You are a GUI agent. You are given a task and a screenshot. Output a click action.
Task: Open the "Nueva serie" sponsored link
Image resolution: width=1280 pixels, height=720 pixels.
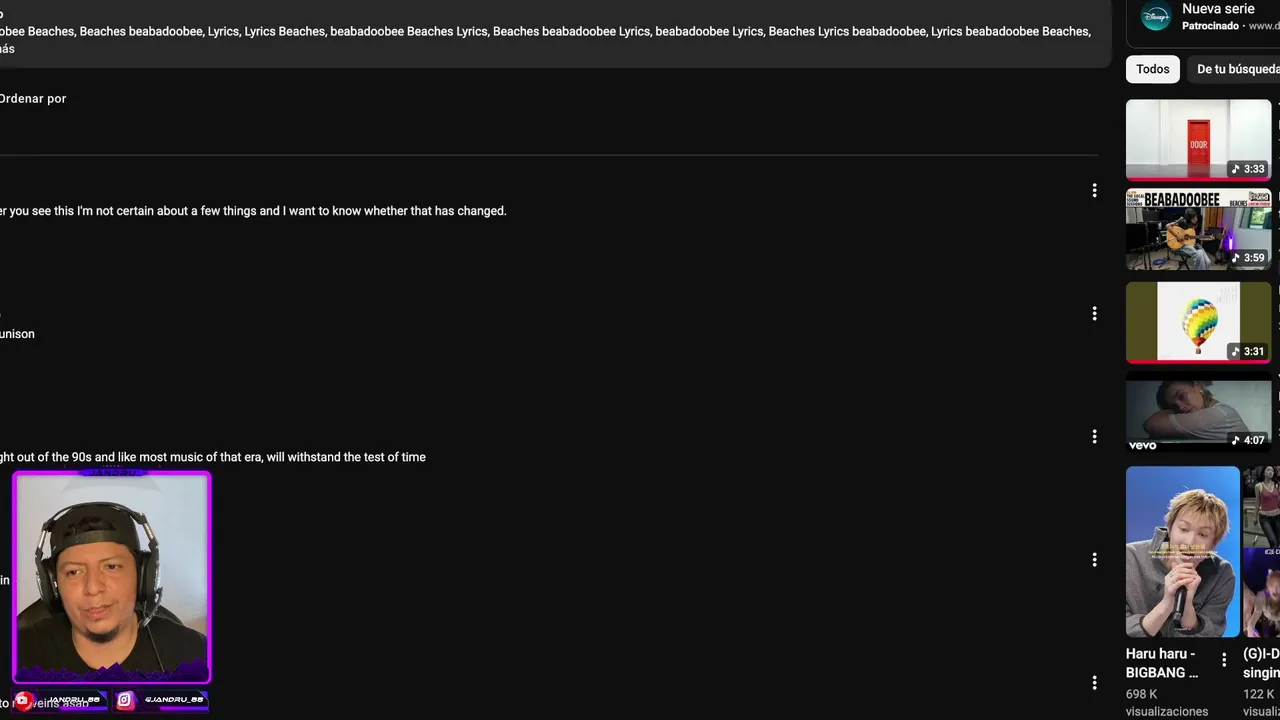pyautogui.click(x=1218, y=9)
